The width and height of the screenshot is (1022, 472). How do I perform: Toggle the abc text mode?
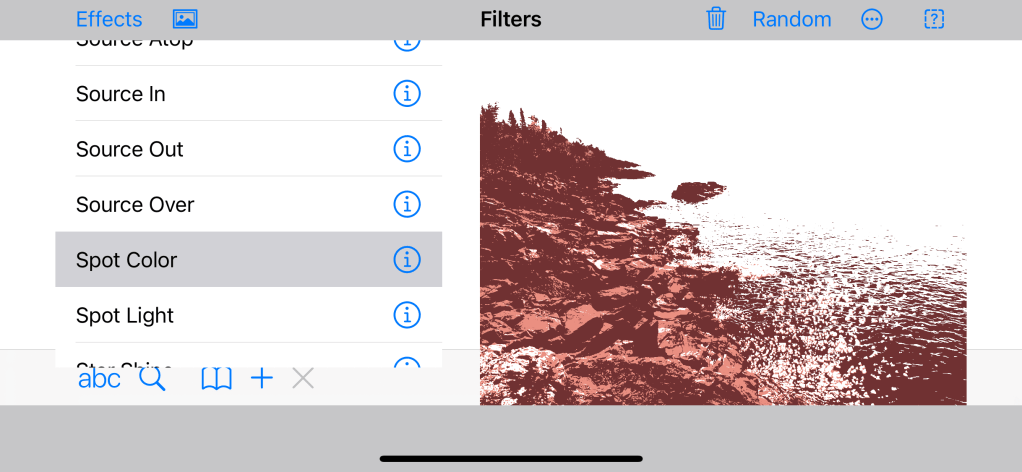click(99, 378)
